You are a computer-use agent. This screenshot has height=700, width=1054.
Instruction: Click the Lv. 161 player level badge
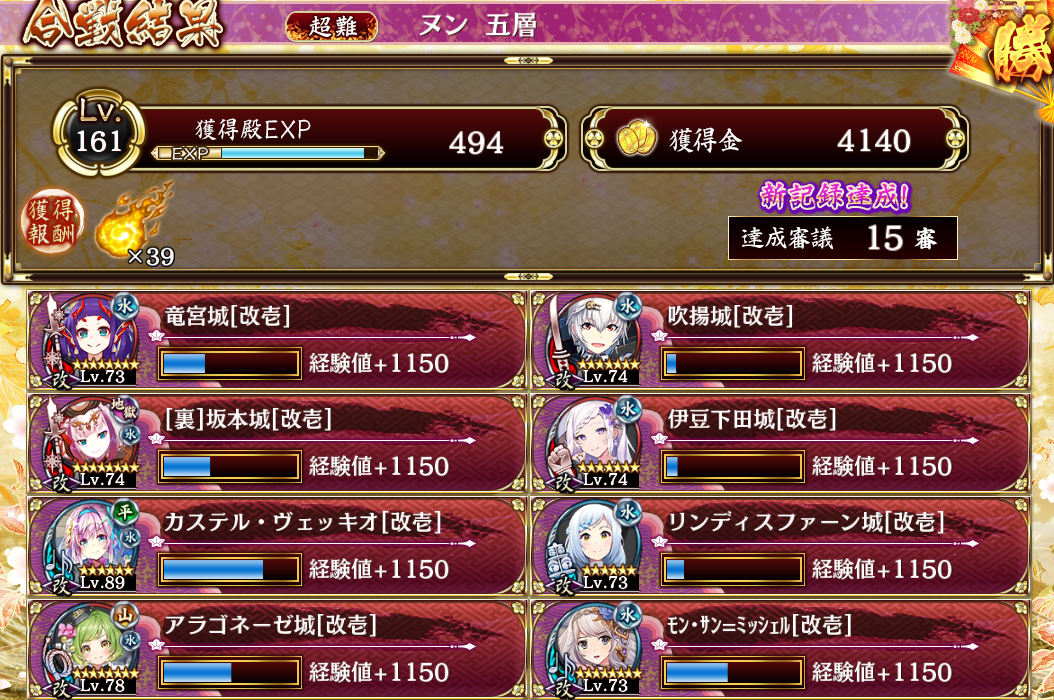[x=99, y=132]
